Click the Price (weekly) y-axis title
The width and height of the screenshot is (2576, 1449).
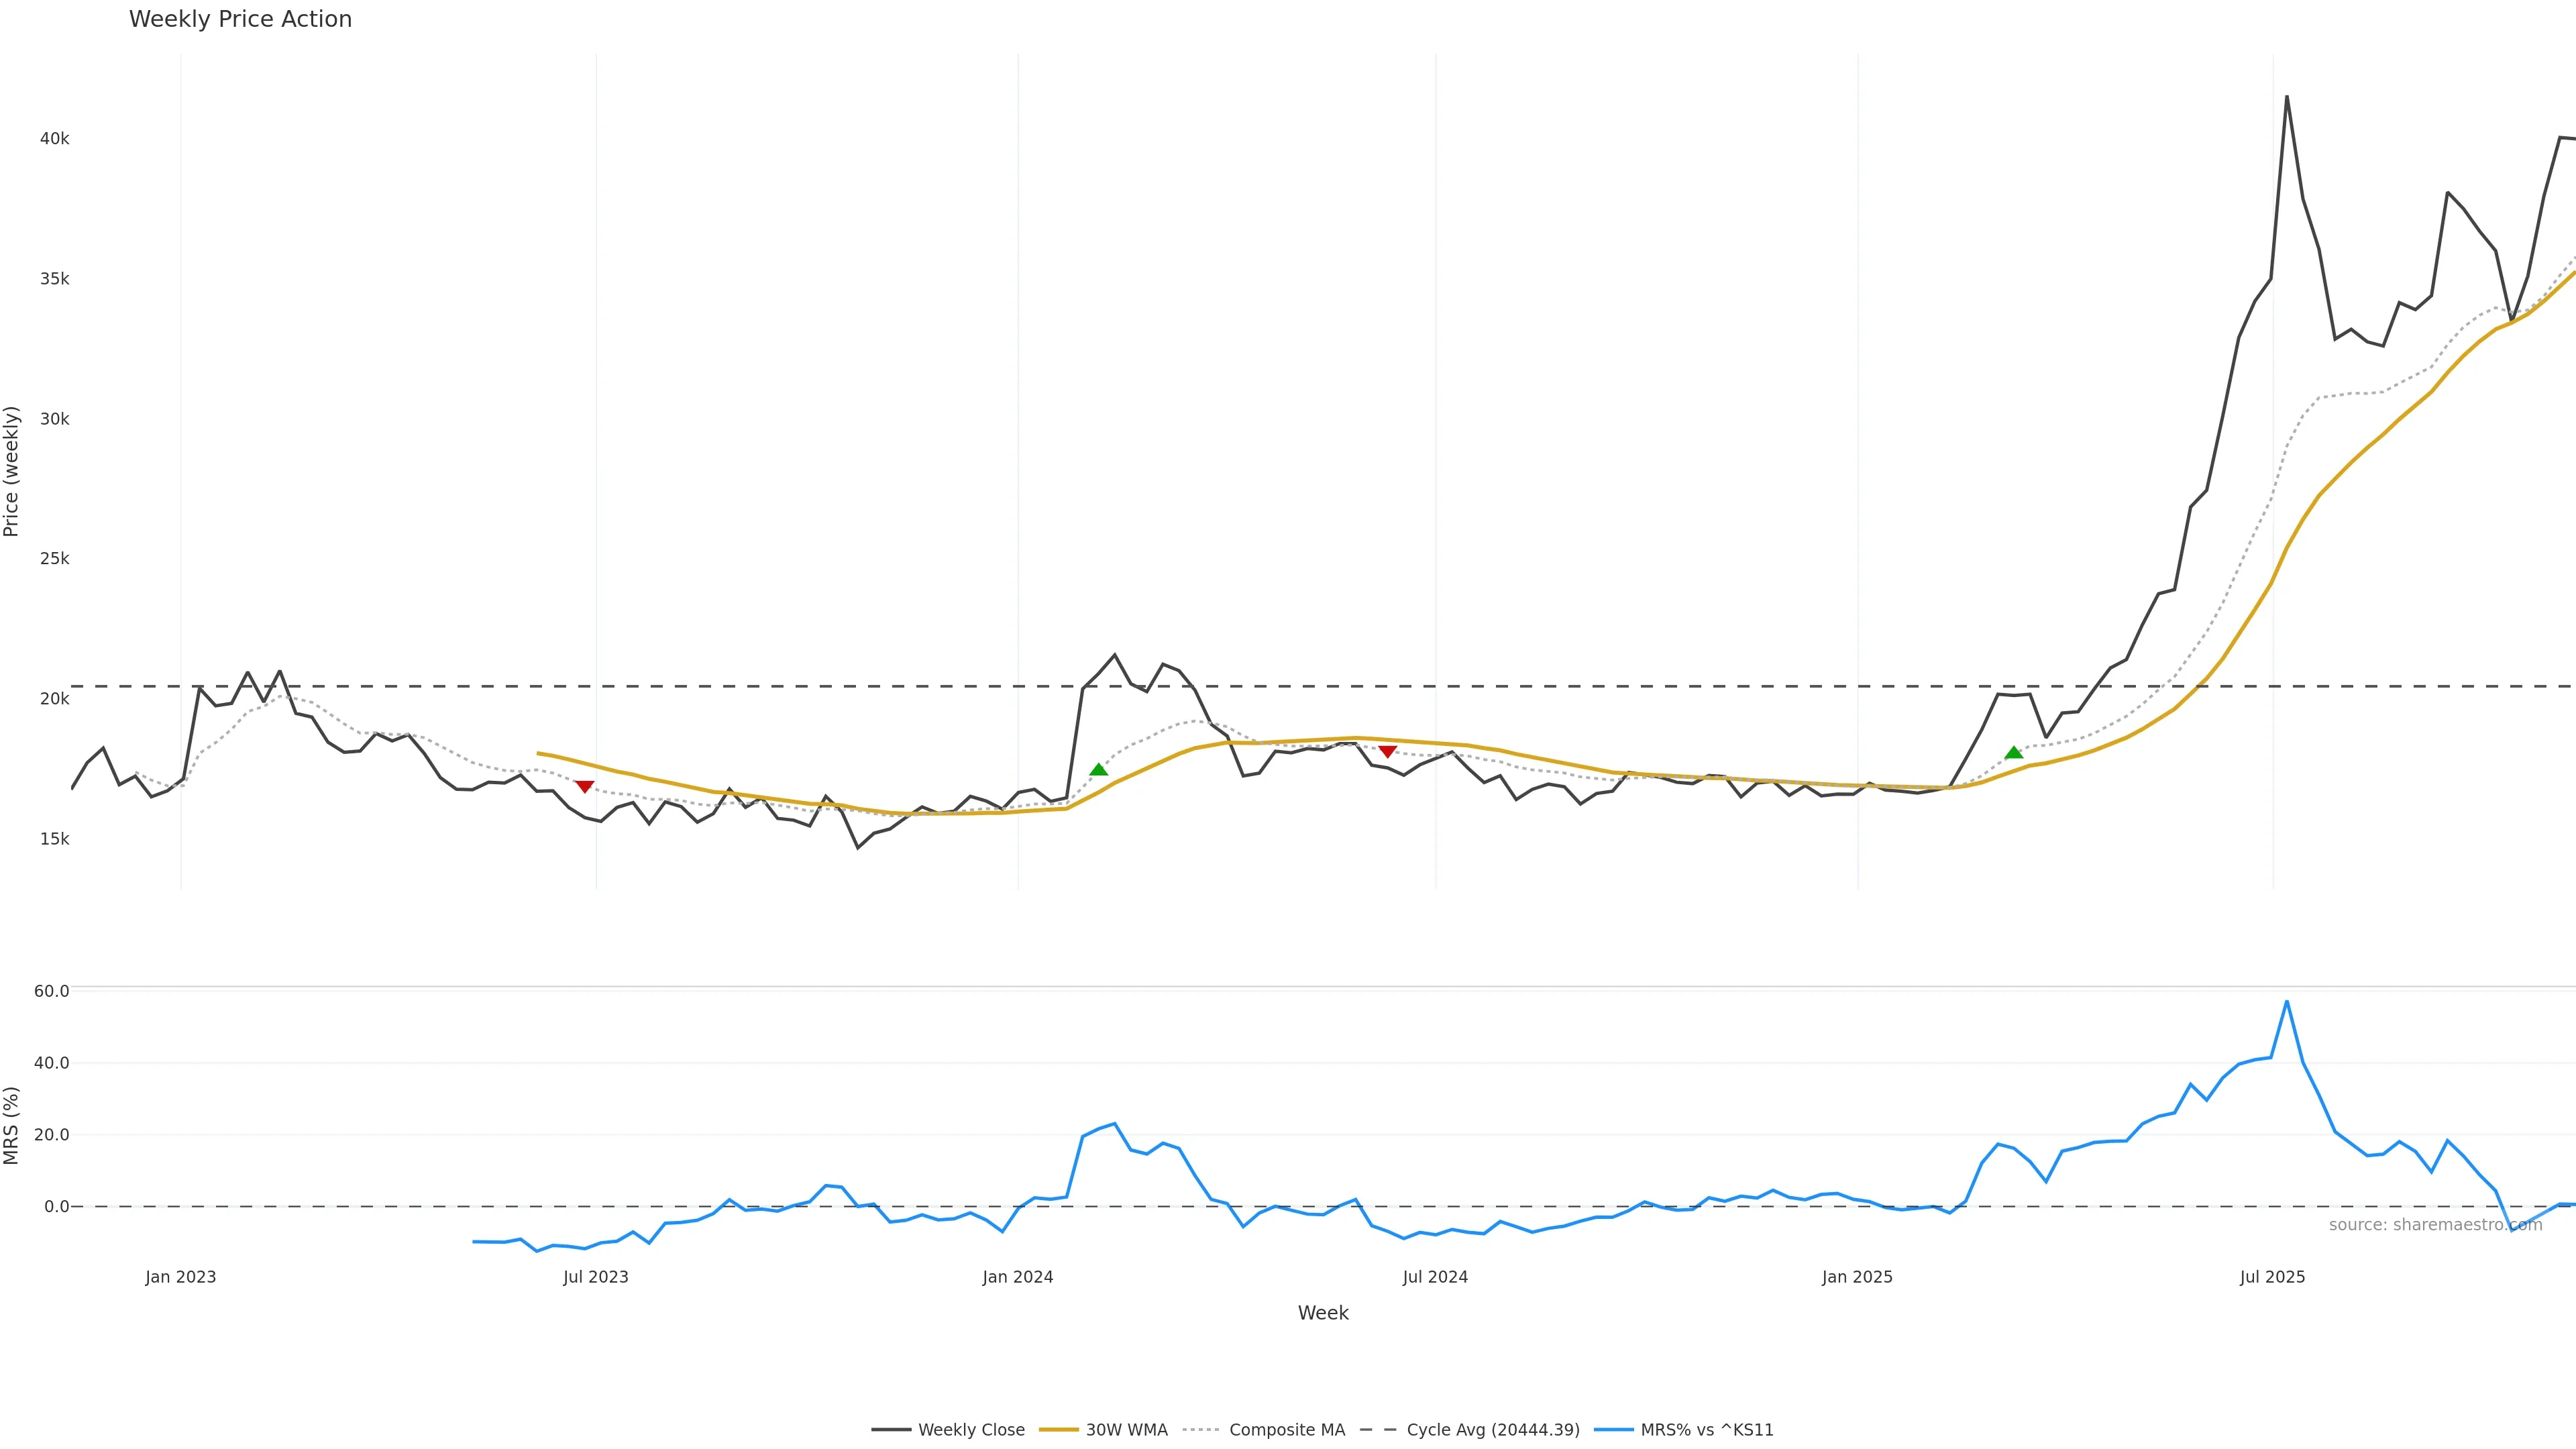(x=12, y=471)
